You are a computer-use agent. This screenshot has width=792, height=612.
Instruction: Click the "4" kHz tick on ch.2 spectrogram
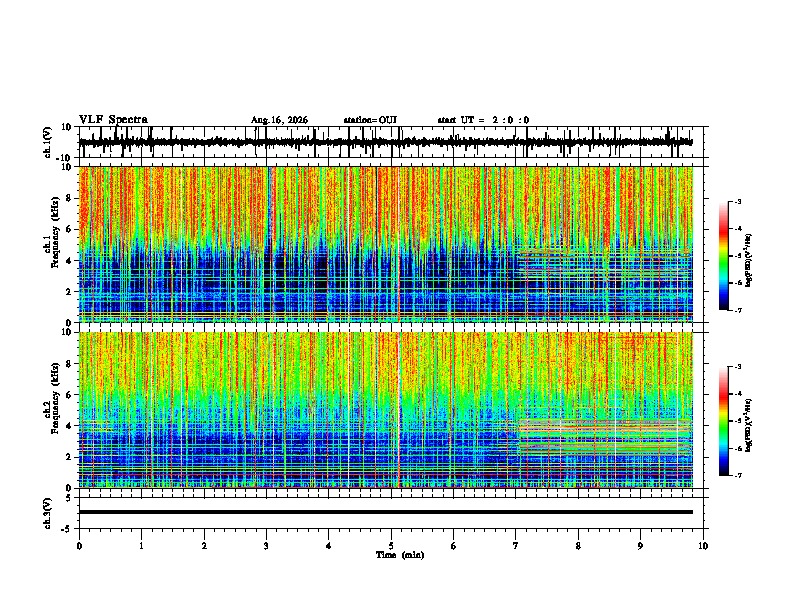[70, 426]
